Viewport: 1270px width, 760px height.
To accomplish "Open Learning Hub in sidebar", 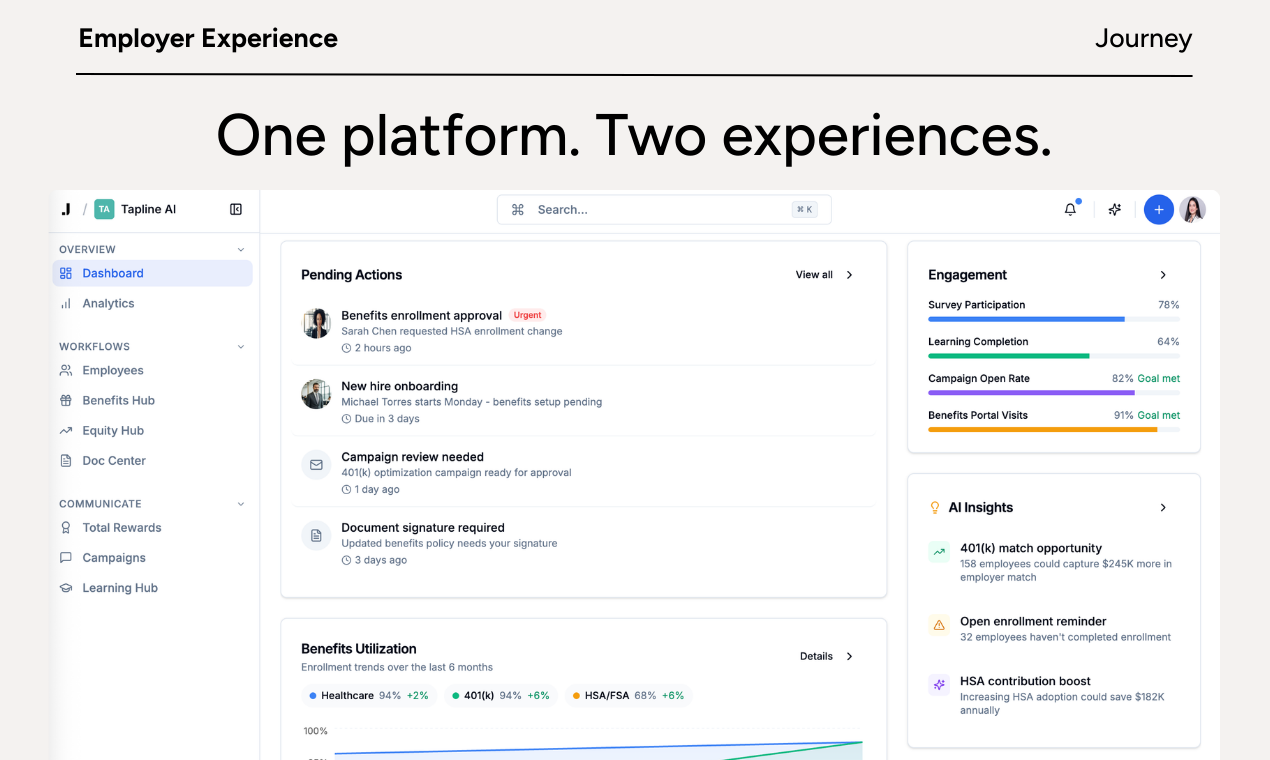I will click(x=152, y=587).
